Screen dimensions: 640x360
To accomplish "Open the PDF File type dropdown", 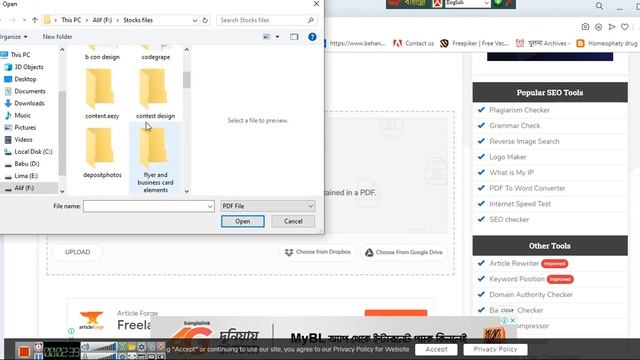I will coord(268,206).
